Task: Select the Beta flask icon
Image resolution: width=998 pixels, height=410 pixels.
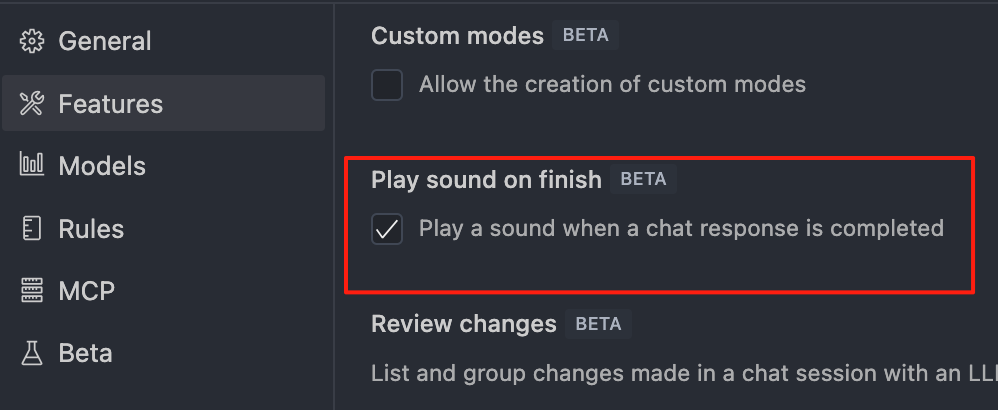Action: 32,353
